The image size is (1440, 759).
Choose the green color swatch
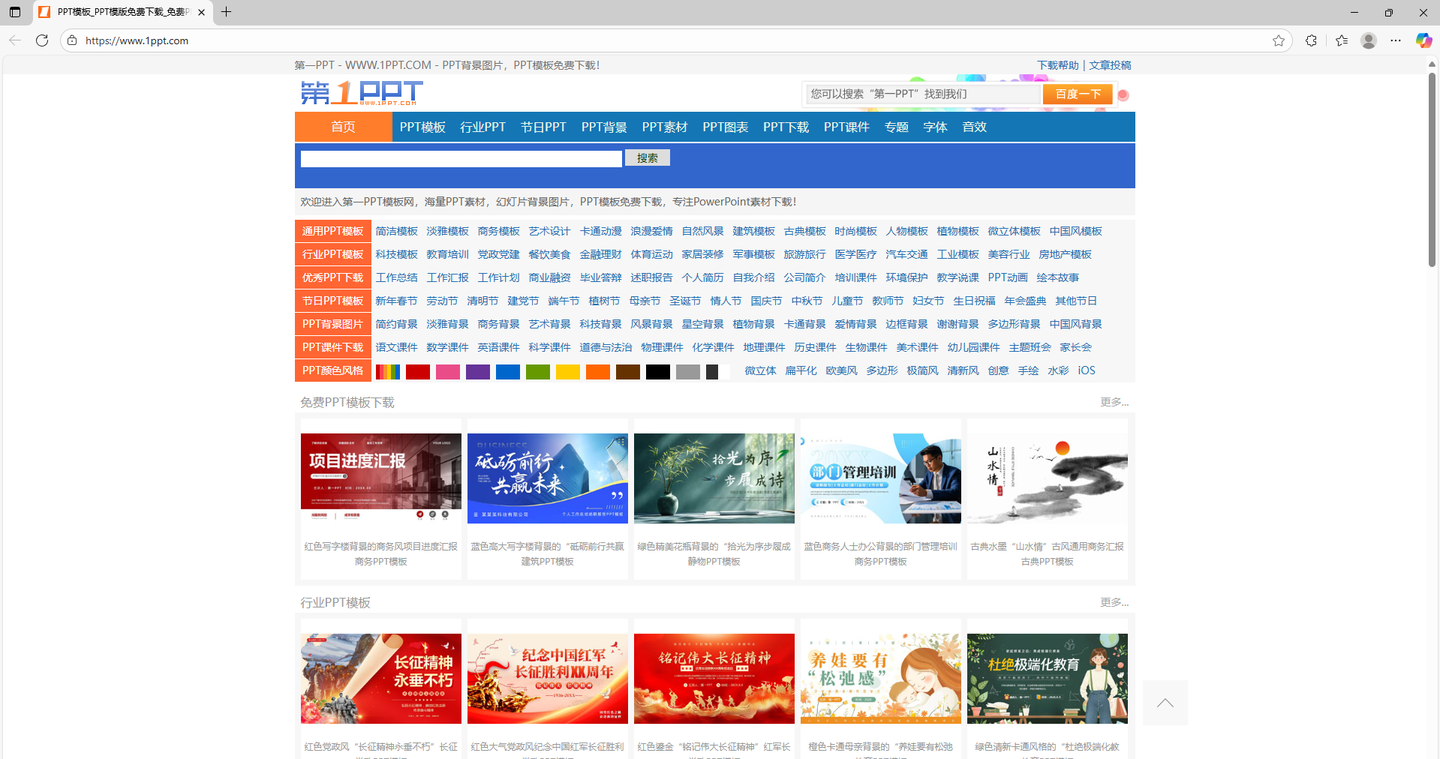[x=538, y=372]
